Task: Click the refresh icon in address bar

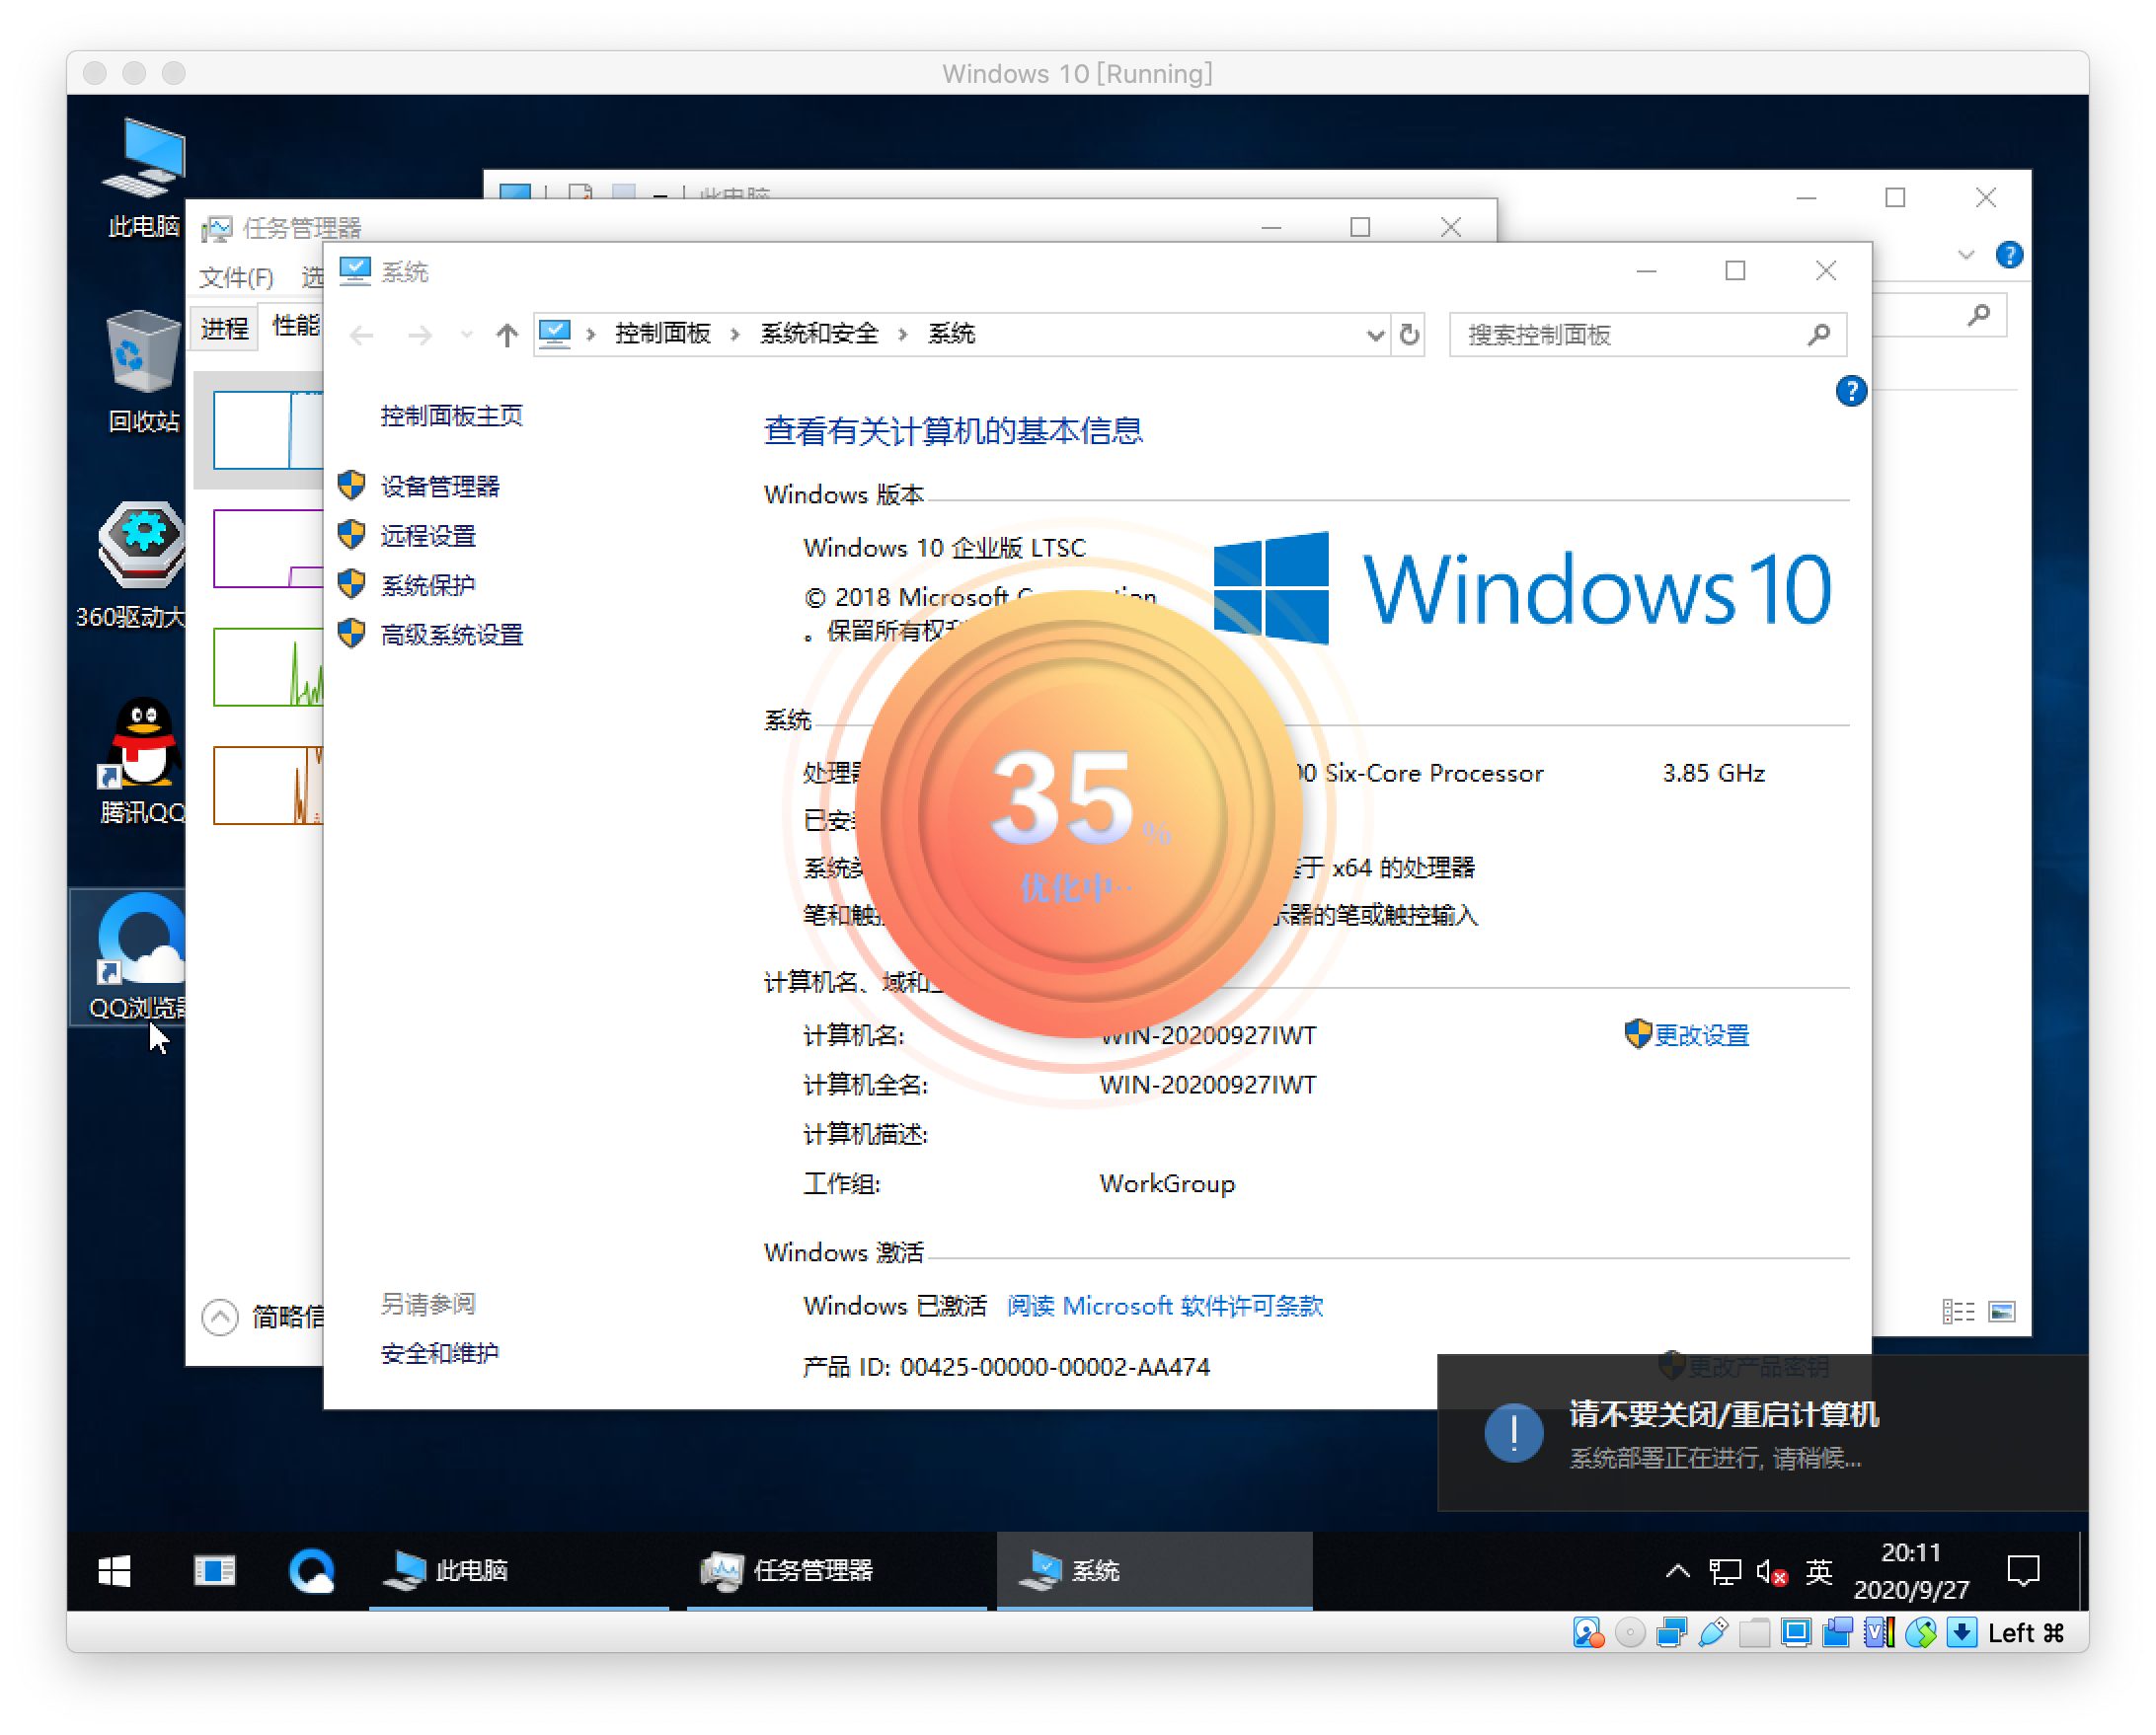Action: pos(1409,334)
